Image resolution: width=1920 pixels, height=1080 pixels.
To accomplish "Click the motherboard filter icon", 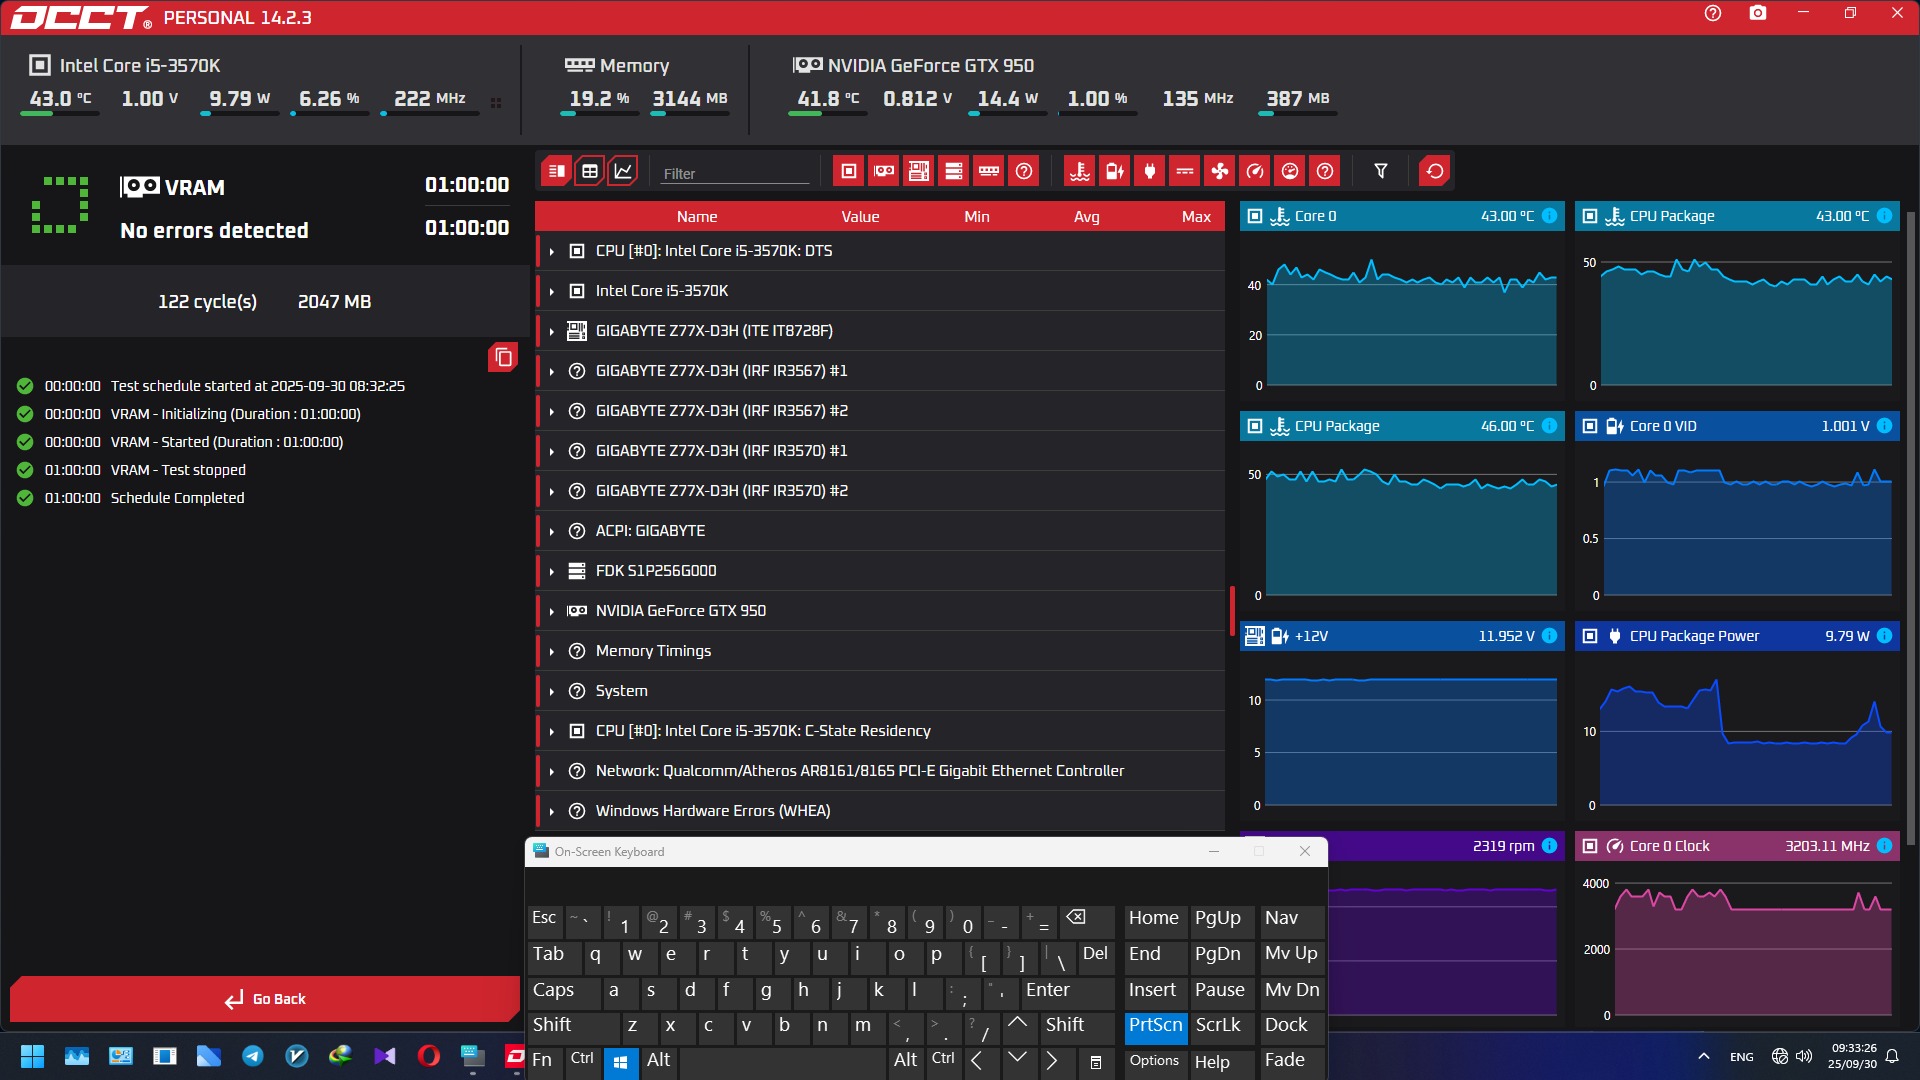I will 919,171.
